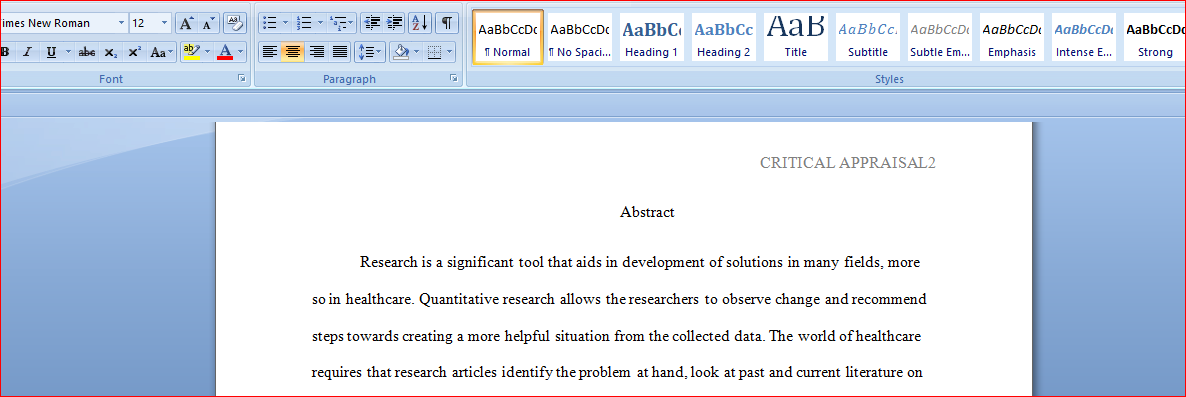1186x397 pixels.
Task: Decrease the paragraph indent
Action: tap(371, 23)
